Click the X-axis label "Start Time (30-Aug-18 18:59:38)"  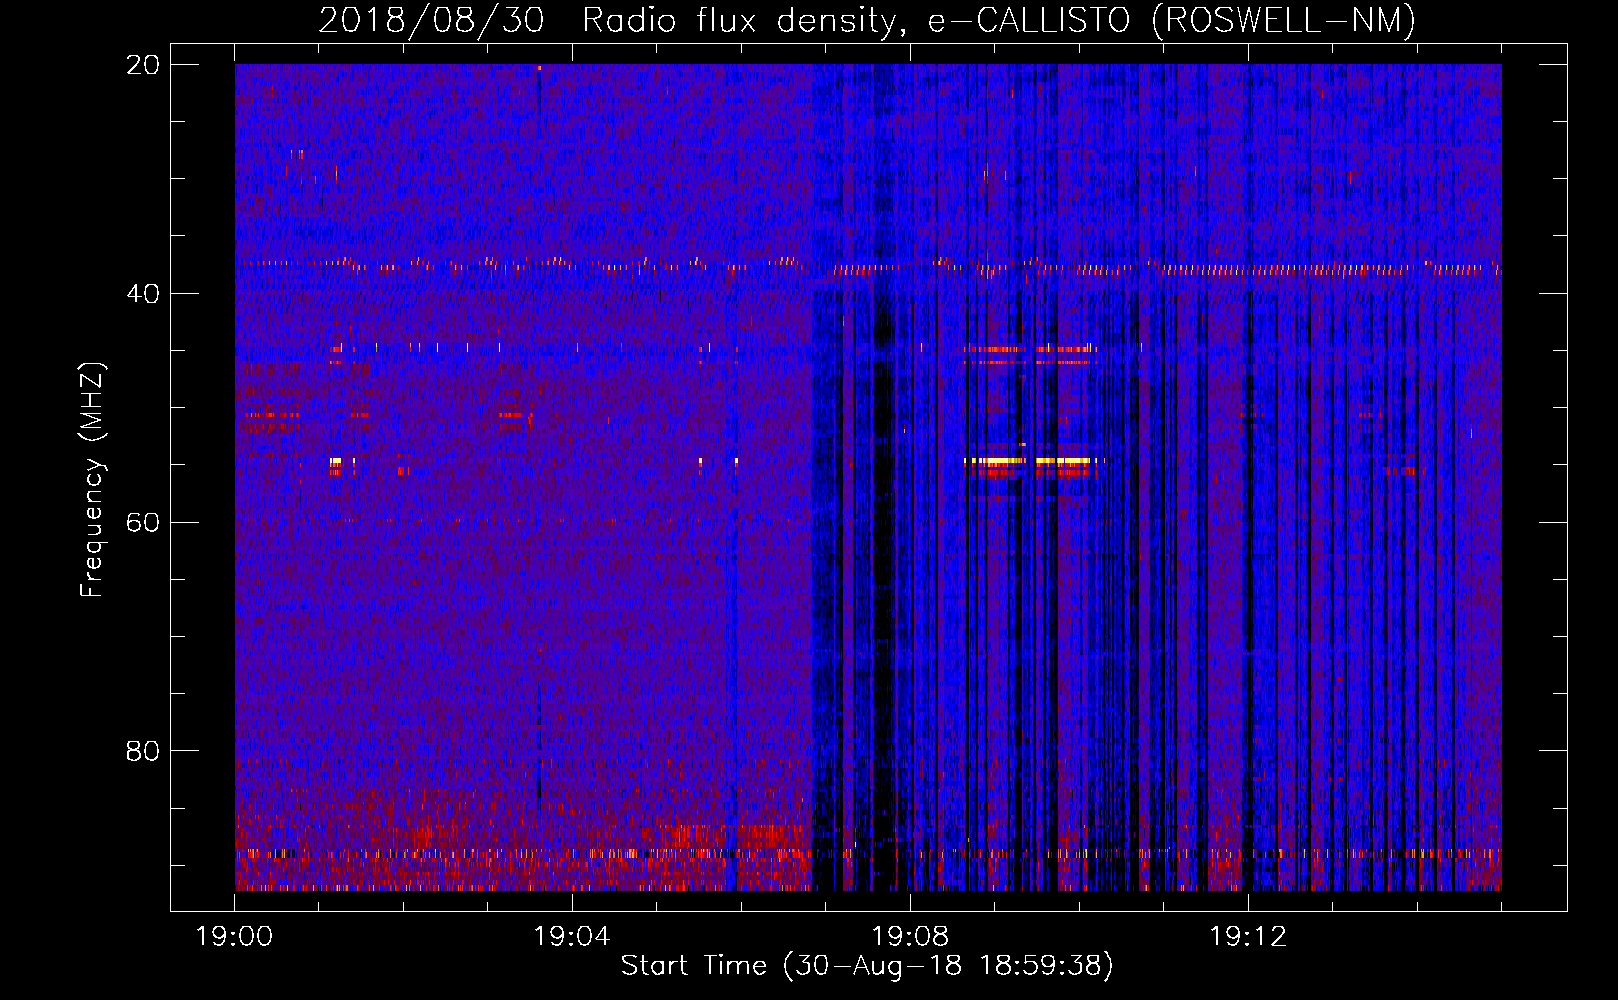coord(867,965)
